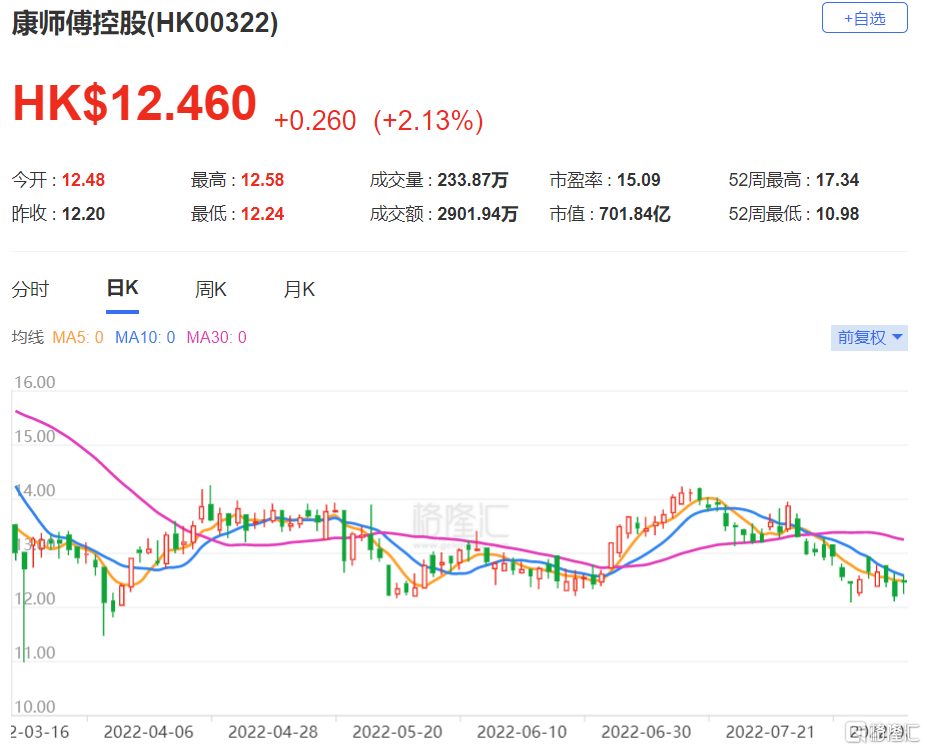The image size is (927, 750).
Task: Click the 10.00 price axis label
Action: click(x=35, y=707)
